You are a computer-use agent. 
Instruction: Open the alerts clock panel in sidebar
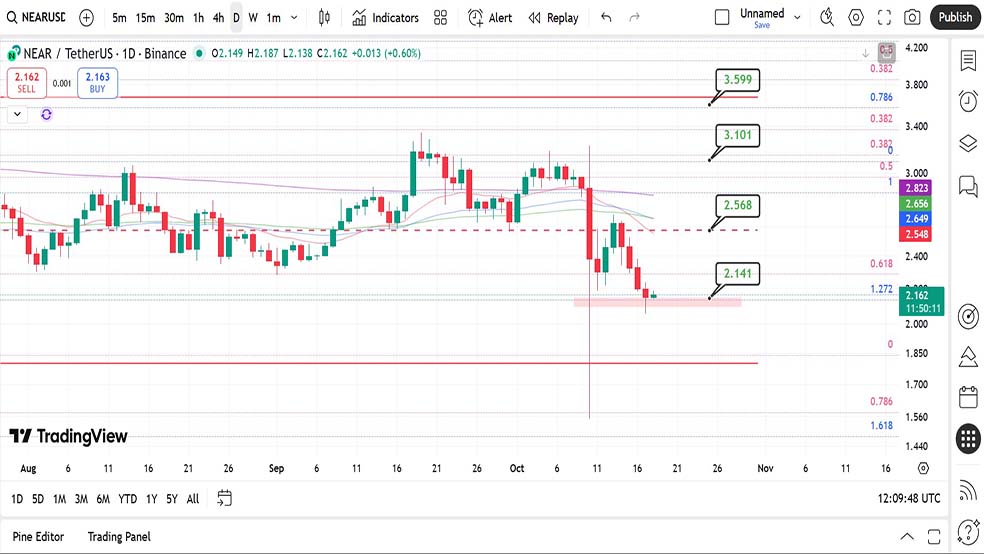tap(967, 101)
